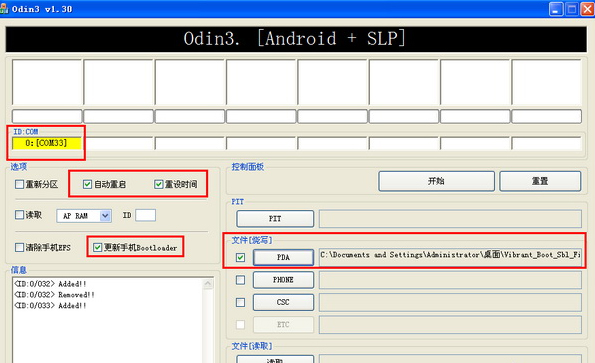
Task: Enable the 清除手机EFS checkbox
Action: coord(19,248)
